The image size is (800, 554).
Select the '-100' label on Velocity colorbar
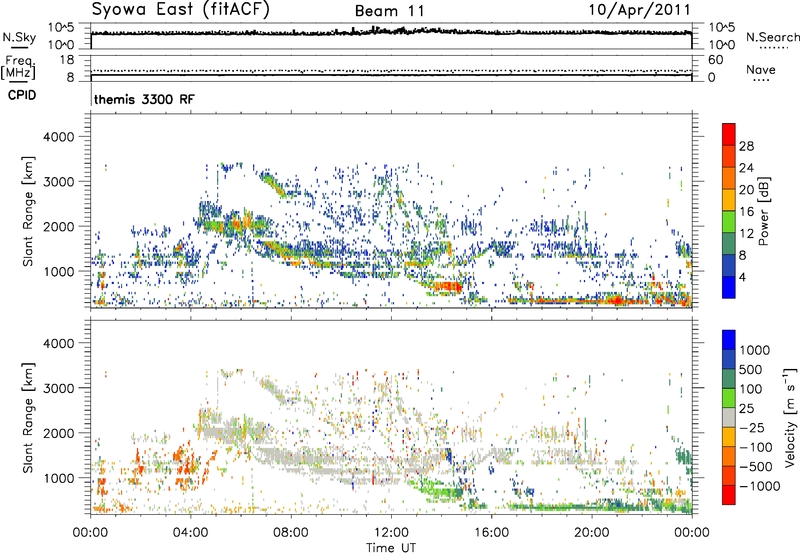click(x=756, y=447)
